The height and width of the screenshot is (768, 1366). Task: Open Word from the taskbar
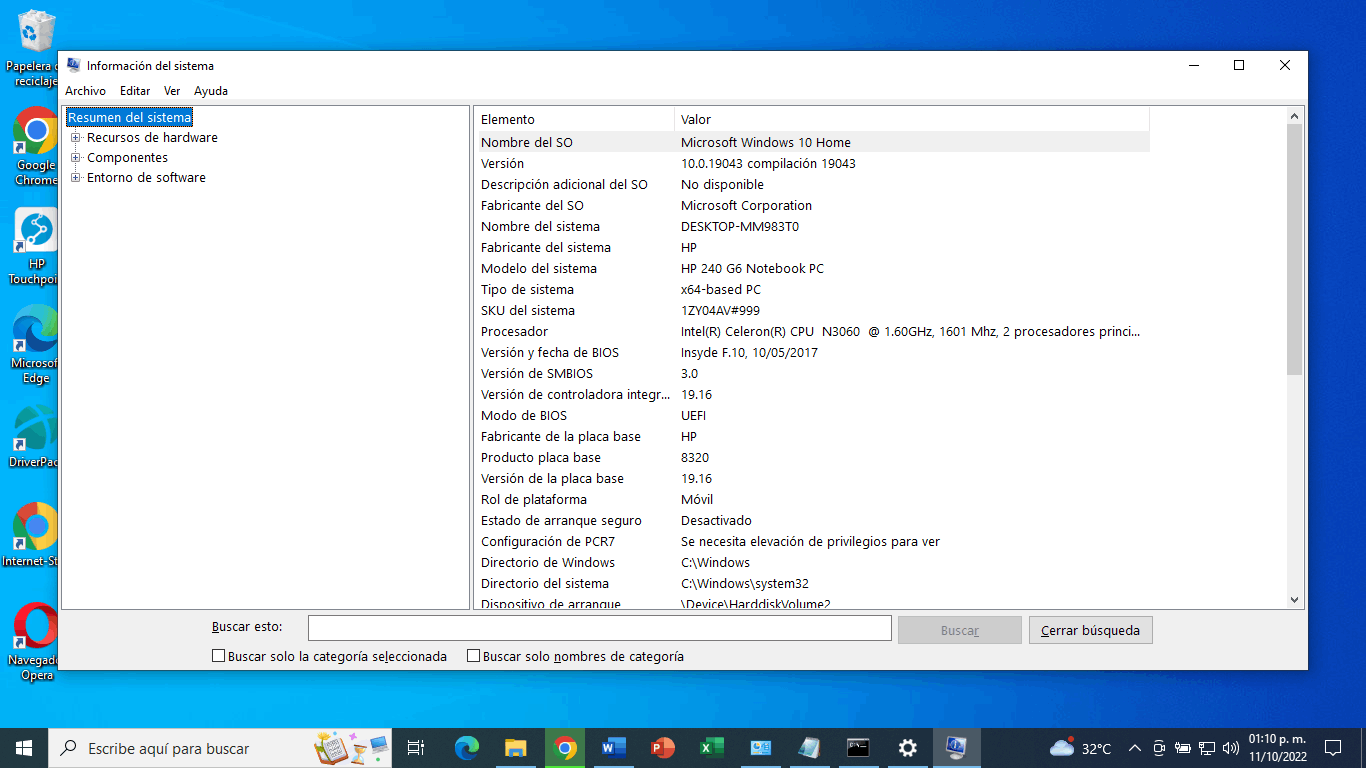point(614,748)
